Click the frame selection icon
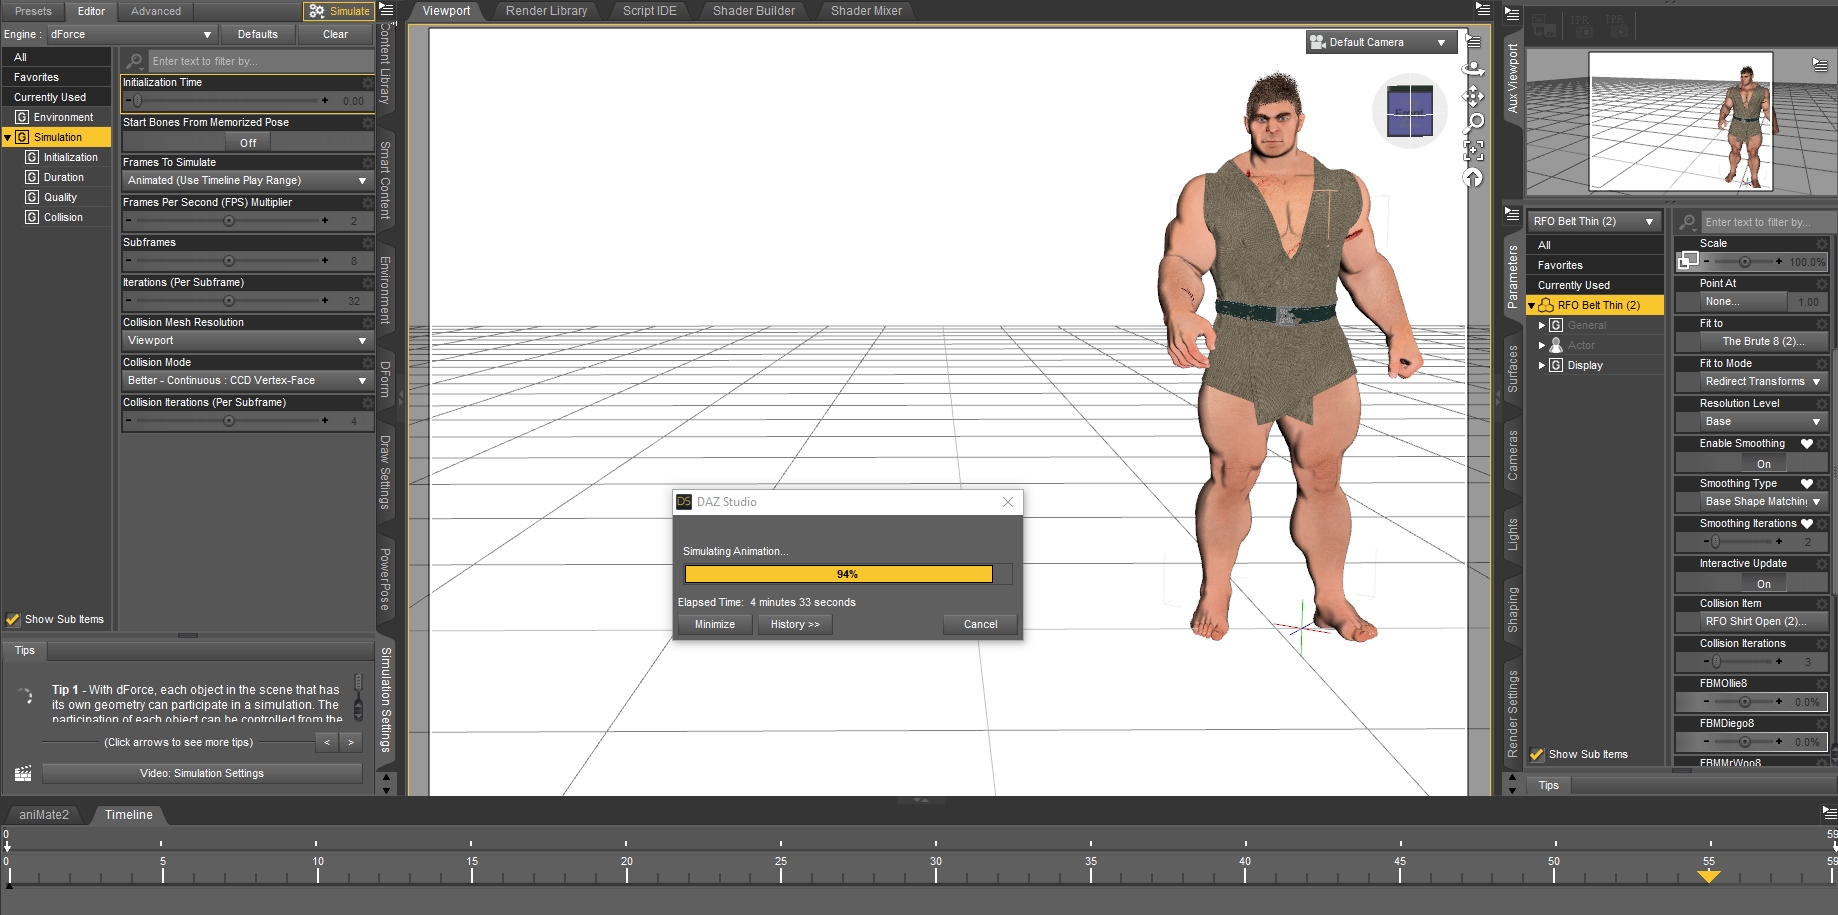The image size is (1838, 915). click(1473, 150)
